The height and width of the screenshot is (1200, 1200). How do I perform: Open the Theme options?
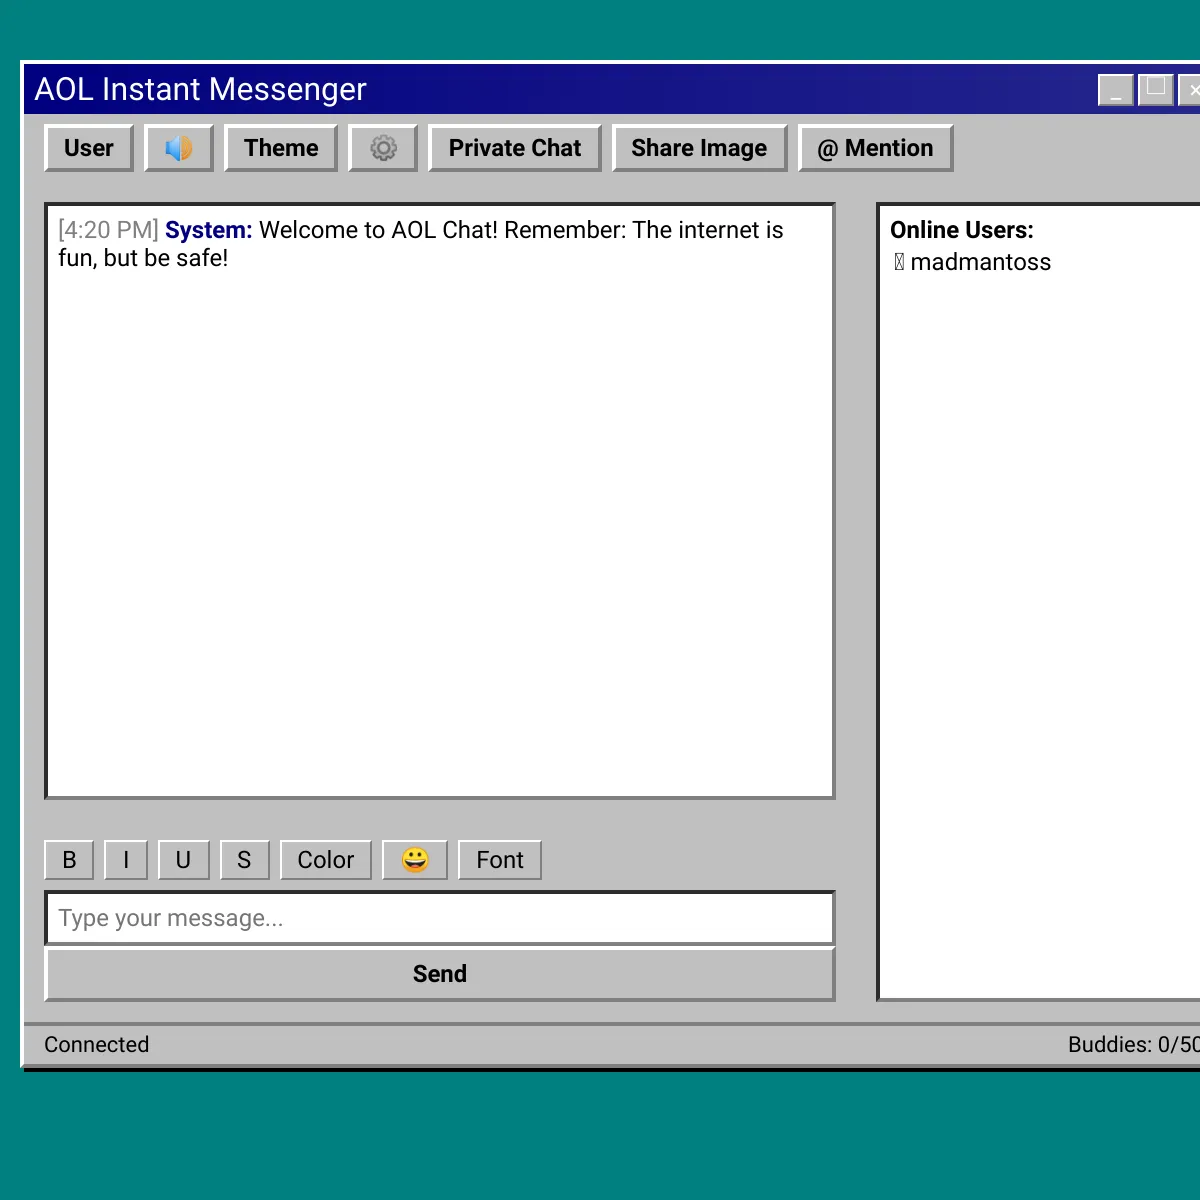[281, 148]
